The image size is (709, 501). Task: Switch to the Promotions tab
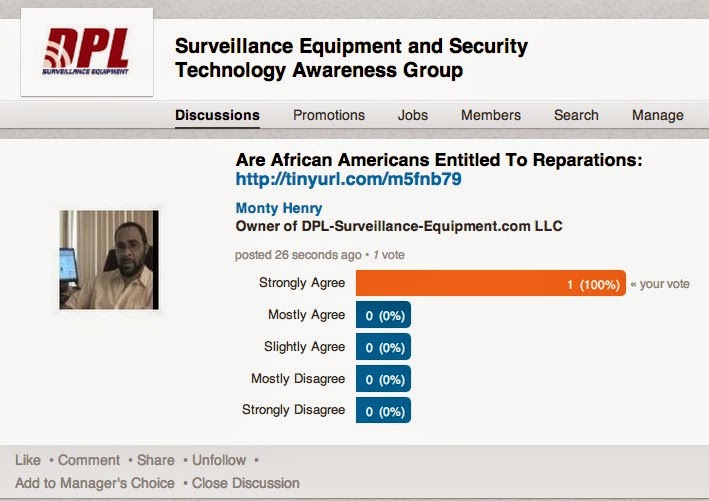tap(329, 115)
